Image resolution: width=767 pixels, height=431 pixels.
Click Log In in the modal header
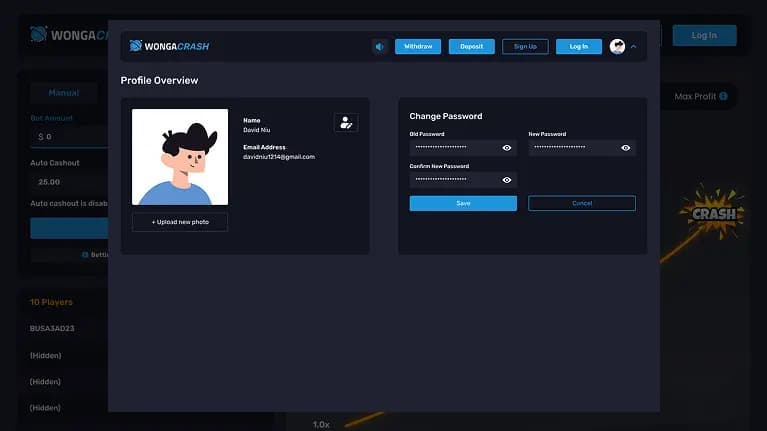(578, 46)
